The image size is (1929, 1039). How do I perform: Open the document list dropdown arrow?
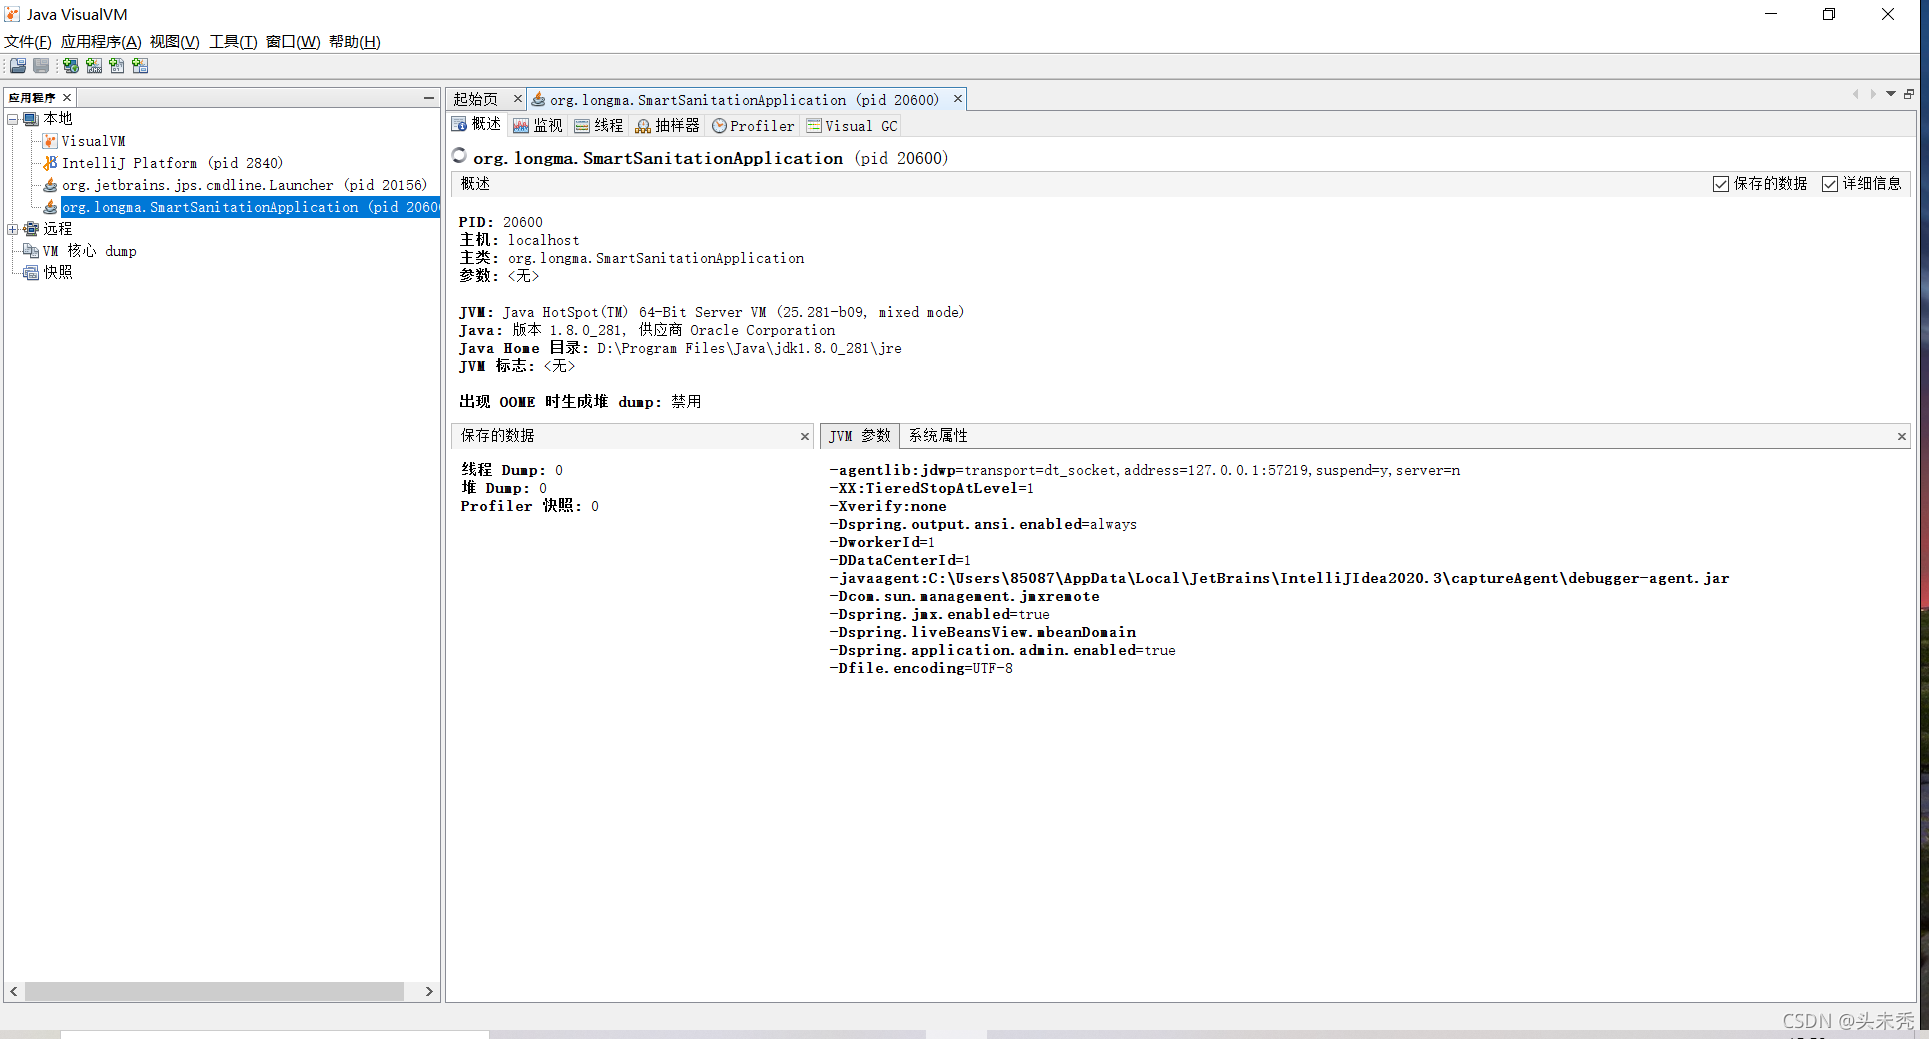[x=1891, y=94]
